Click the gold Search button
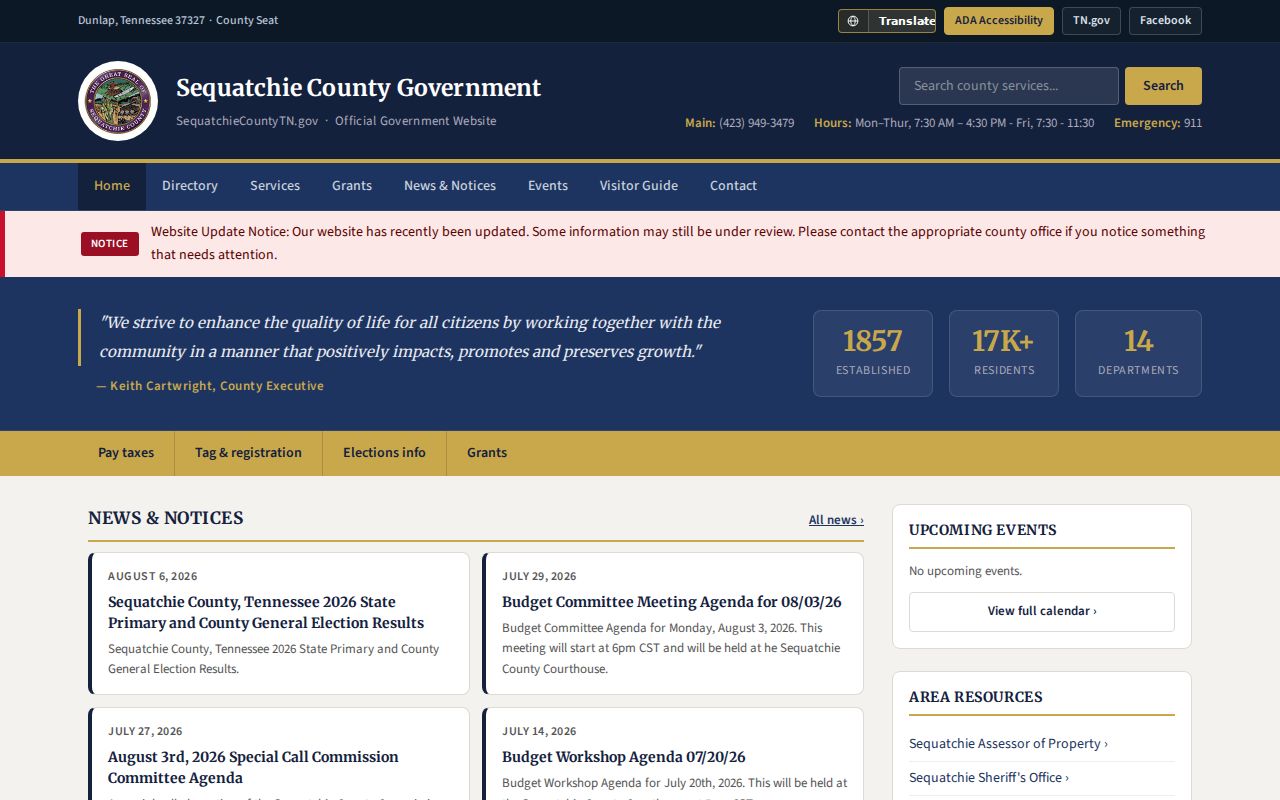This screenshot has height=800, width=1280. click(x=1163, y=86)
